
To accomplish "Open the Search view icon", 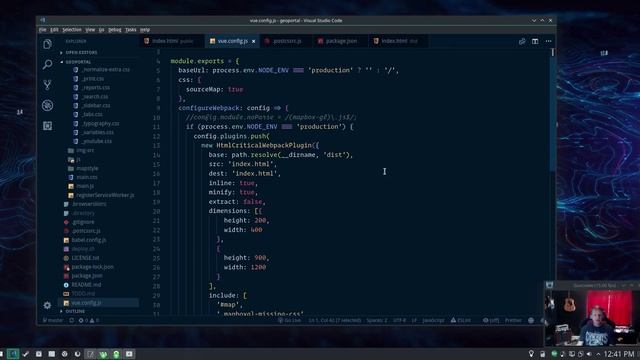I will [47, 64].
